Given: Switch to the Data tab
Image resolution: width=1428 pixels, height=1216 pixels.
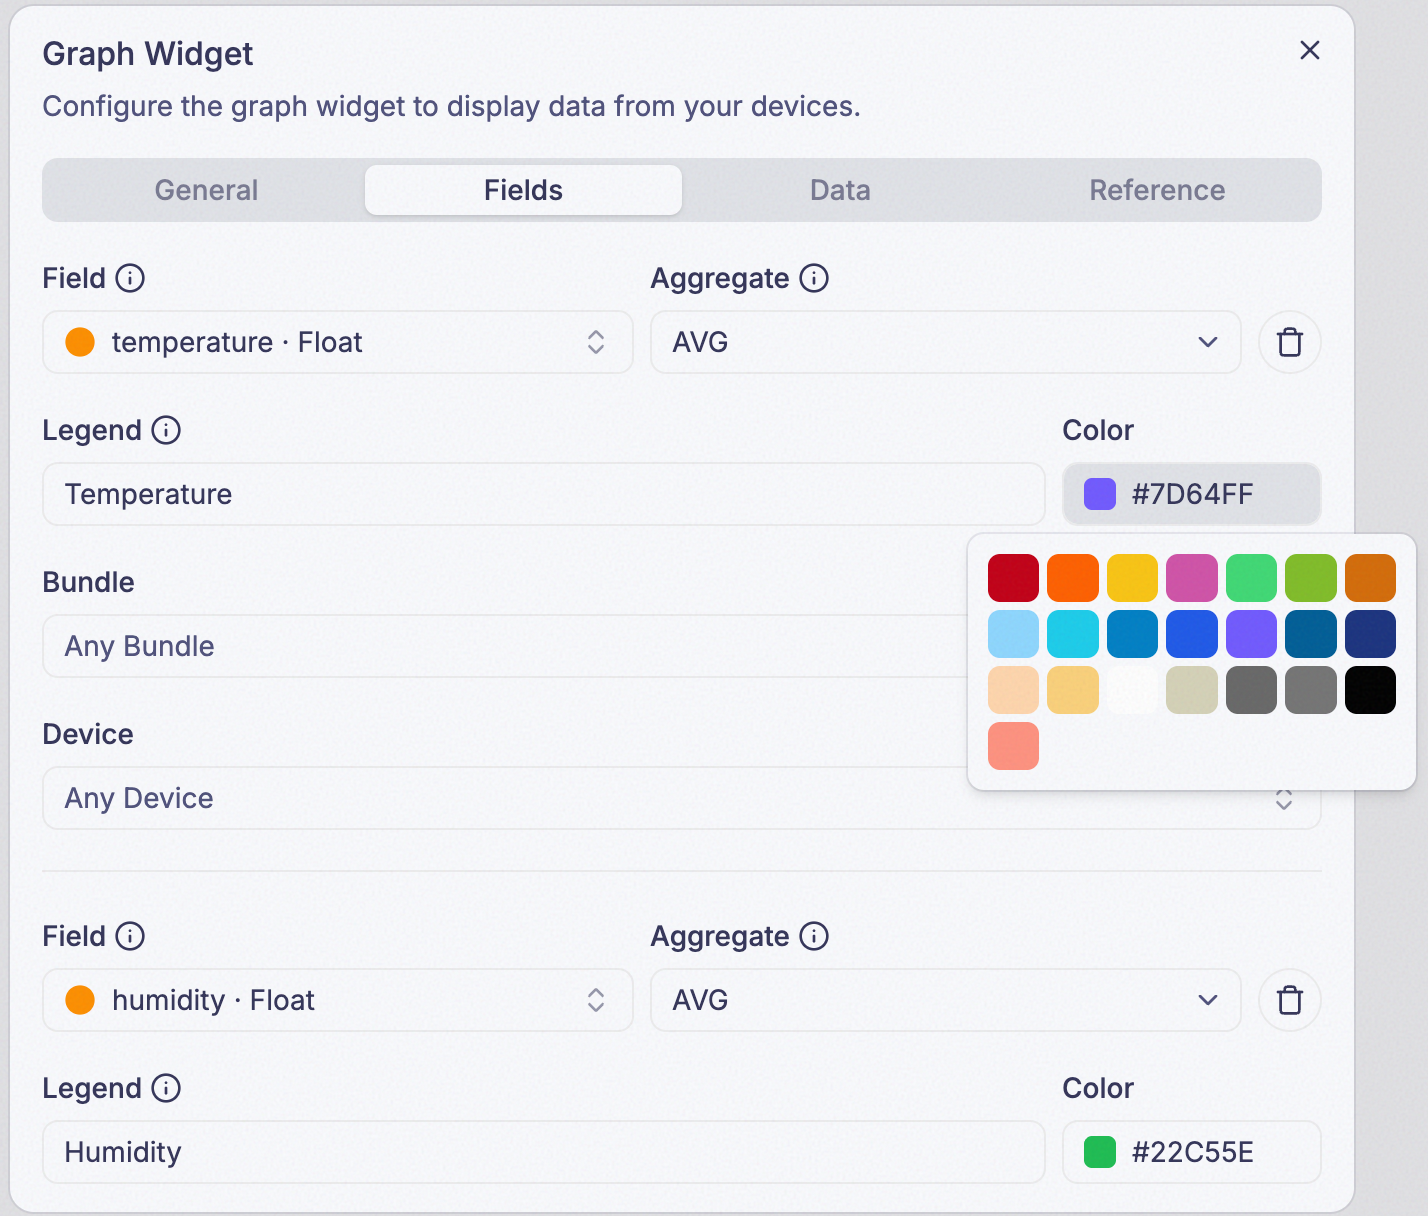Looking at the screenshot, I should click(x=840, y=190).
